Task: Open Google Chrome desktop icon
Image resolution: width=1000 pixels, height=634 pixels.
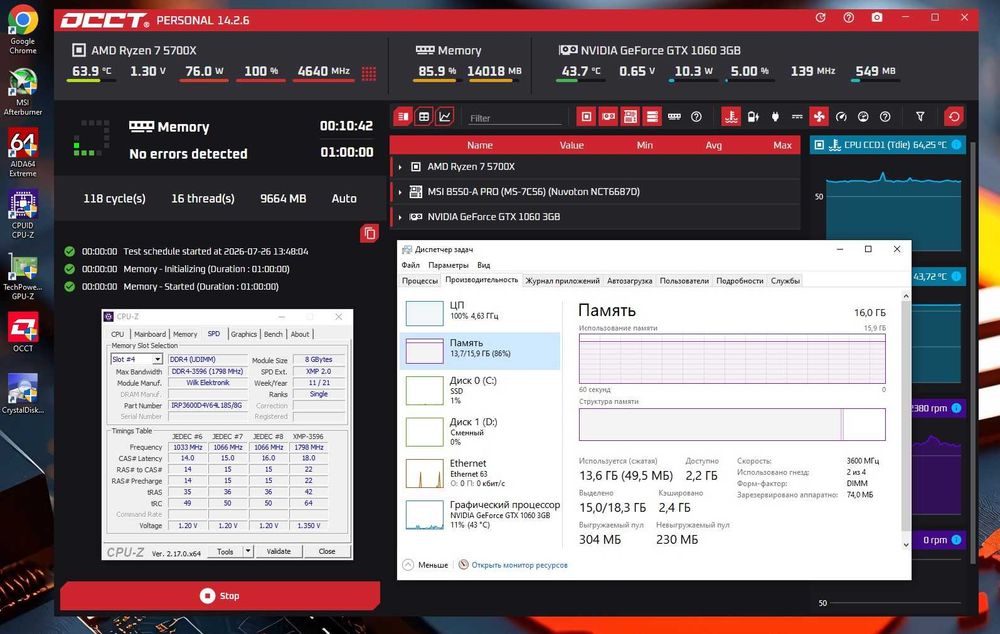Action: pyautogui.click(x=22, y=30)
